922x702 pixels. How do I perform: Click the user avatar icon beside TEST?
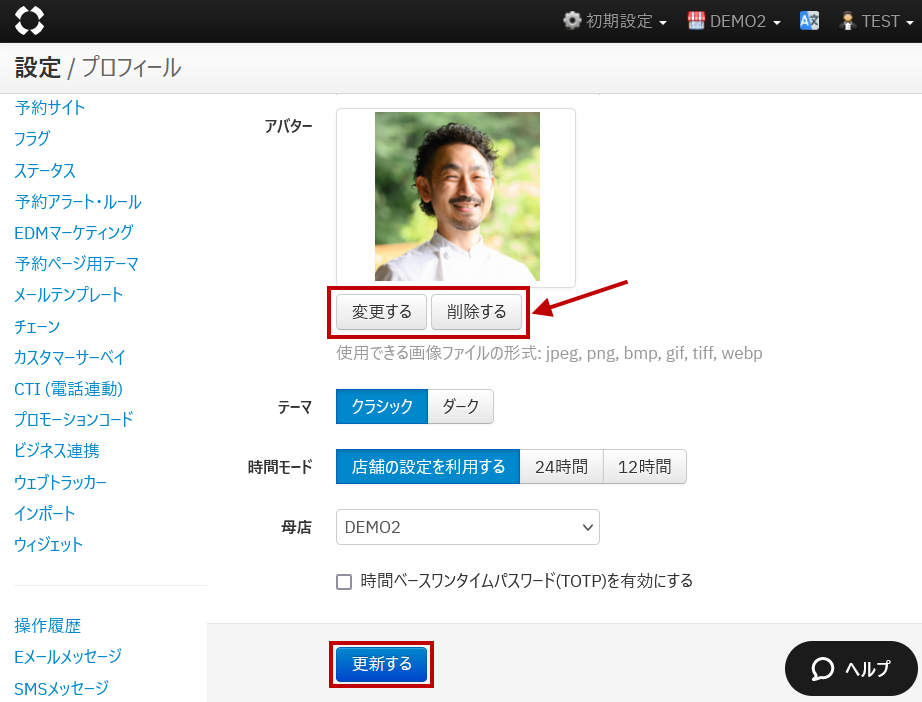click(x=847, y=21)
